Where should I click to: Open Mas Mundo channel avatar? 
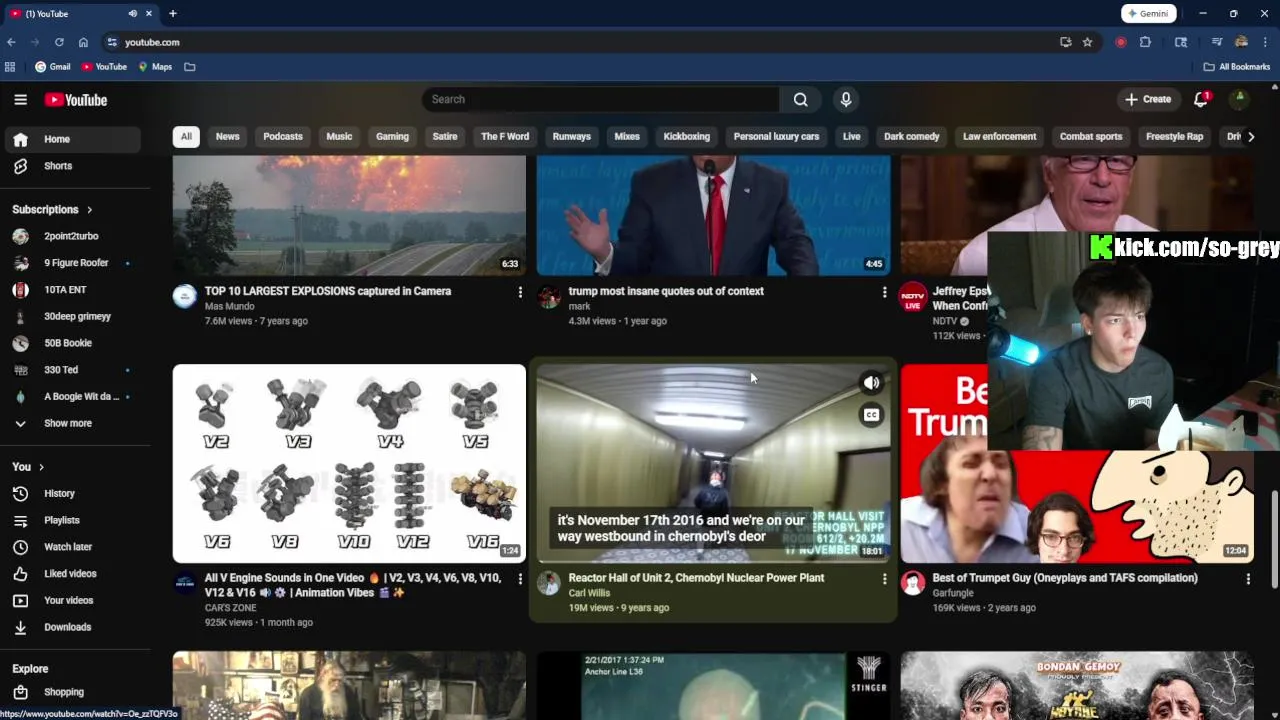click(x=185, y=296)
